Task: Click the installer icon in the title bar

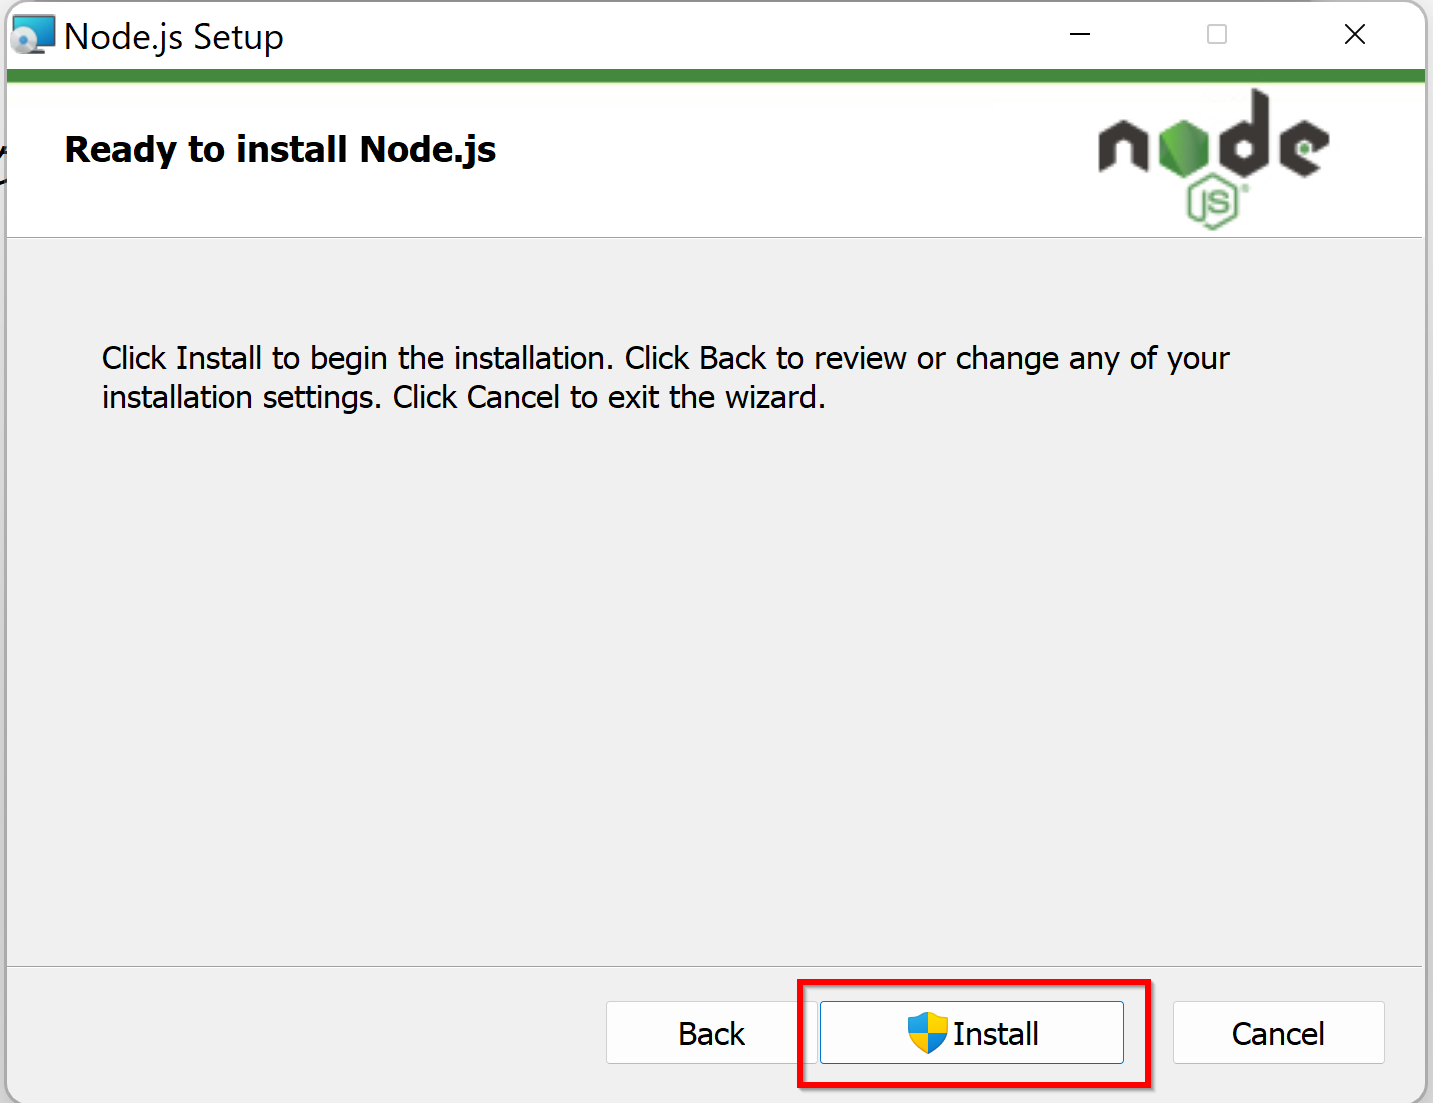Action: click(32, 35)
